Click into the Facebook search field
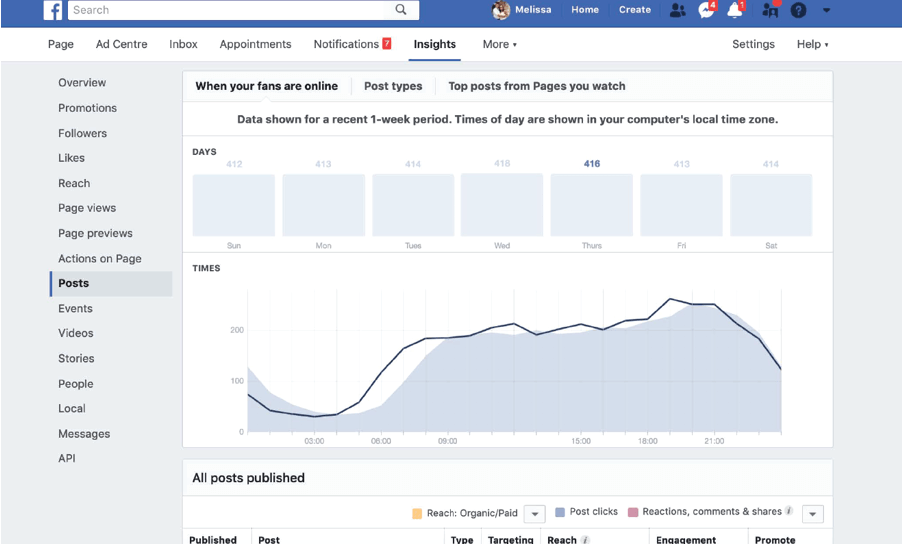Image resolution: width=902 pixels, height=545 pixels. click(228, 10)
